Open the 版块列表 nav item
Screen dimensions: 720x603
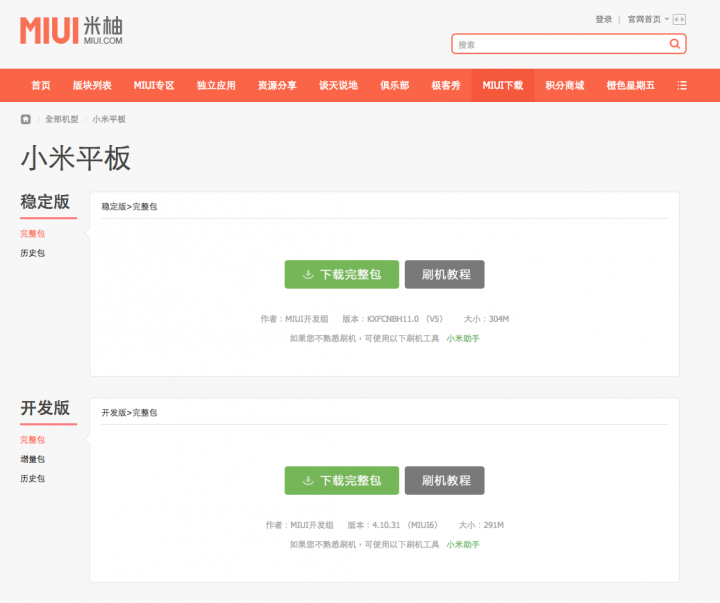pyautogui.click(x=92, y=85)
